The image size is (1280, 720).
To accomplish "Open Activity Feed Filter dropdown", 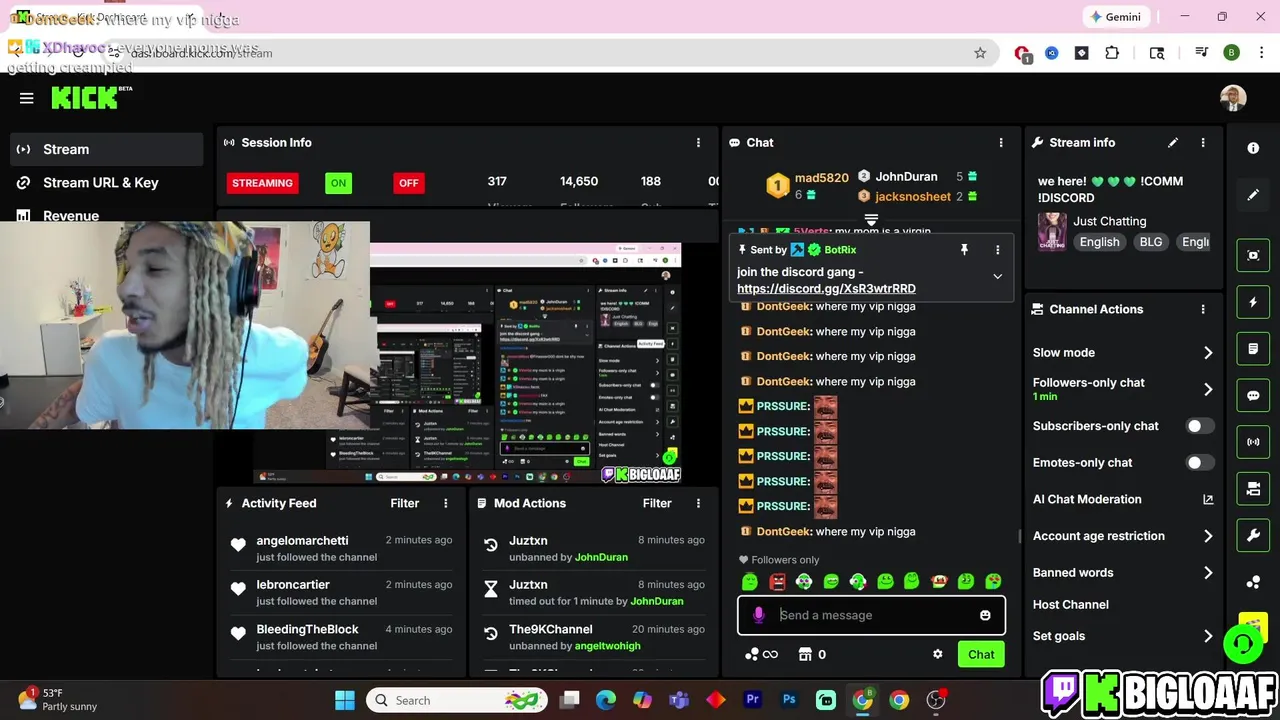I will [x=404, y=503].
